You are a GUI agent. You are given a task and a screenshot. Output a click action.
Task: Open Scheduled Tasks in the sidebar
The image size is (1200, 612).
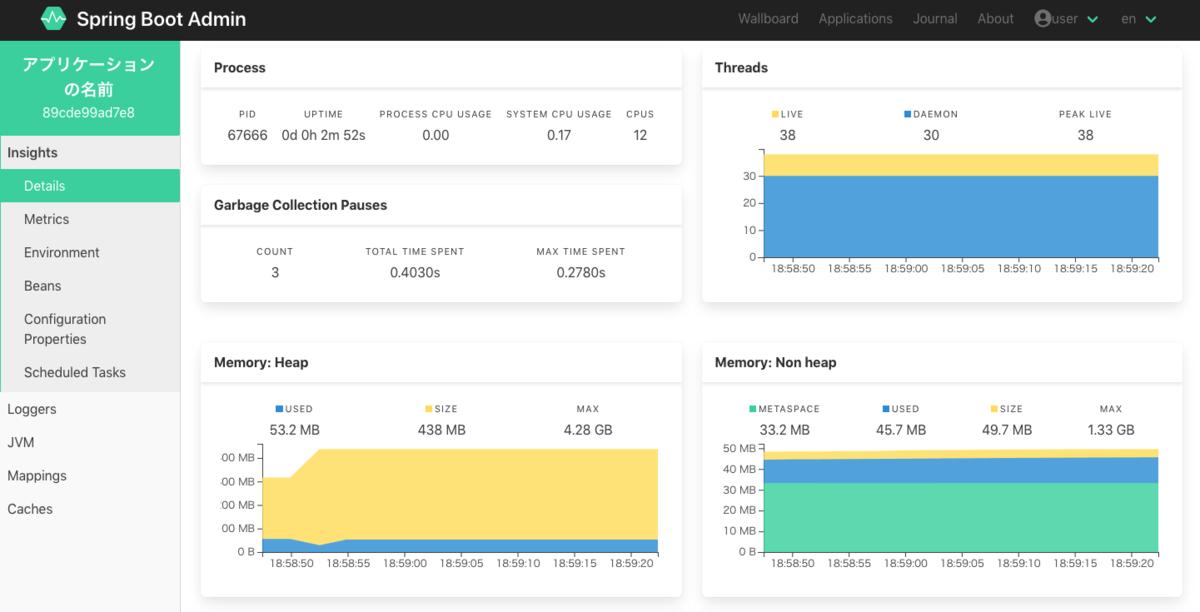click(x=90, y=372)
